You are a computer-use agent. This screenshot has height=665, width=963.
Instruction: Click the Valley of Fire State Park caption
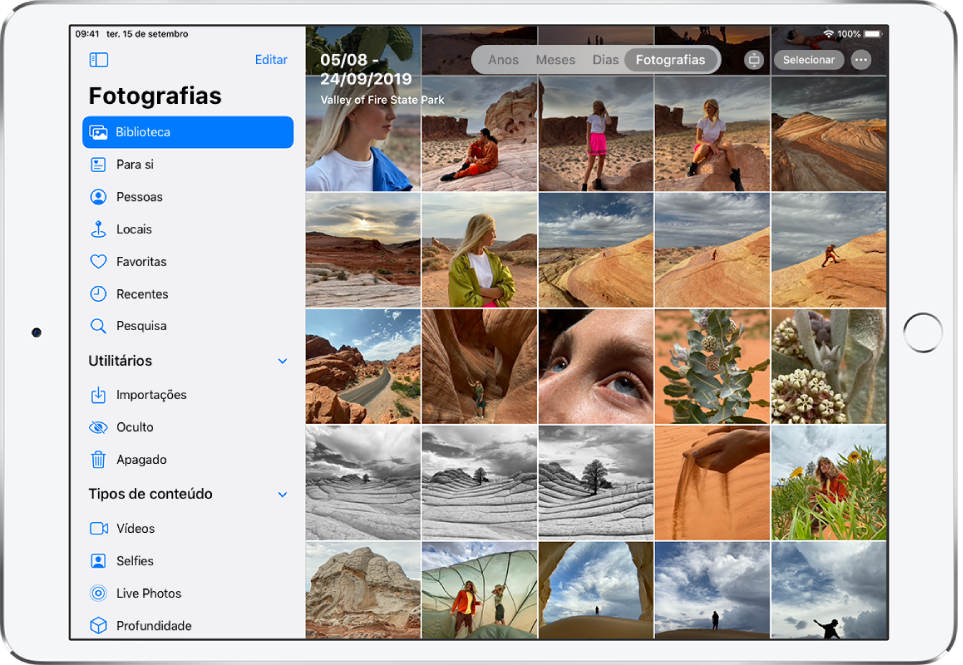(382, 99)
